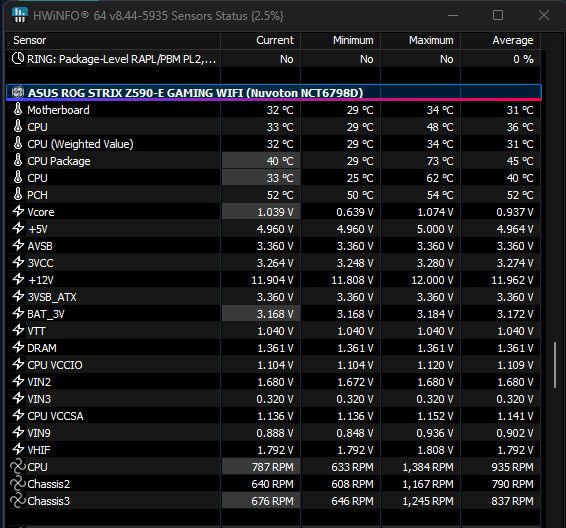Click the lightning icon beside CPU VCCSA
Image resolution: width=566 pixels, height=528 pixels.
pyautogui.click(x=18, y=415)
